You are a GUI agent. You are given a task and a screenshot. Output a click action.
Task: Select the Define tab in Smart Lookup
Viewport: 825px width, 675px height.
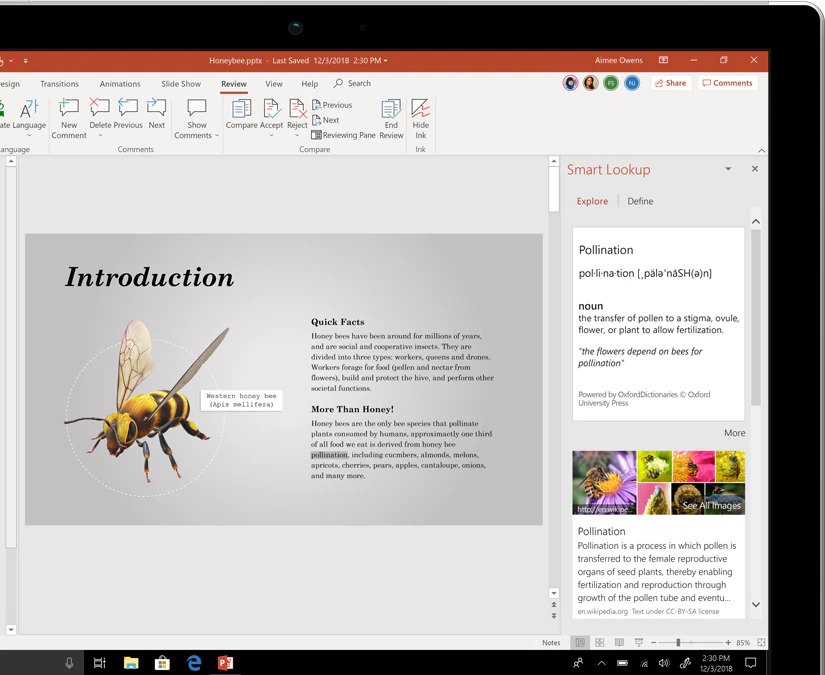click(x=640, y=201)
